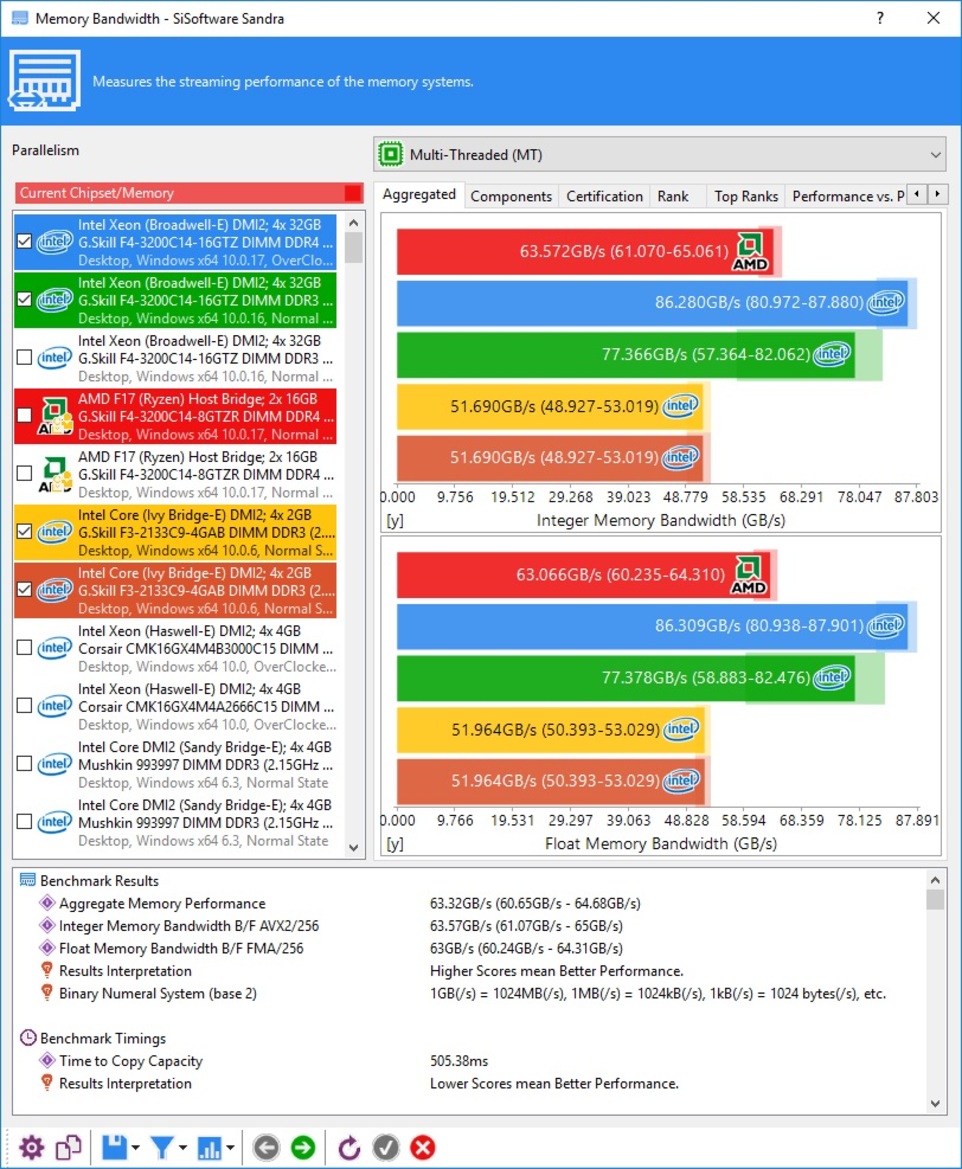Click the yellow 51.964GB/s Float bar
The height and width of the screenshot is (1169, 962).
point(550,729)
